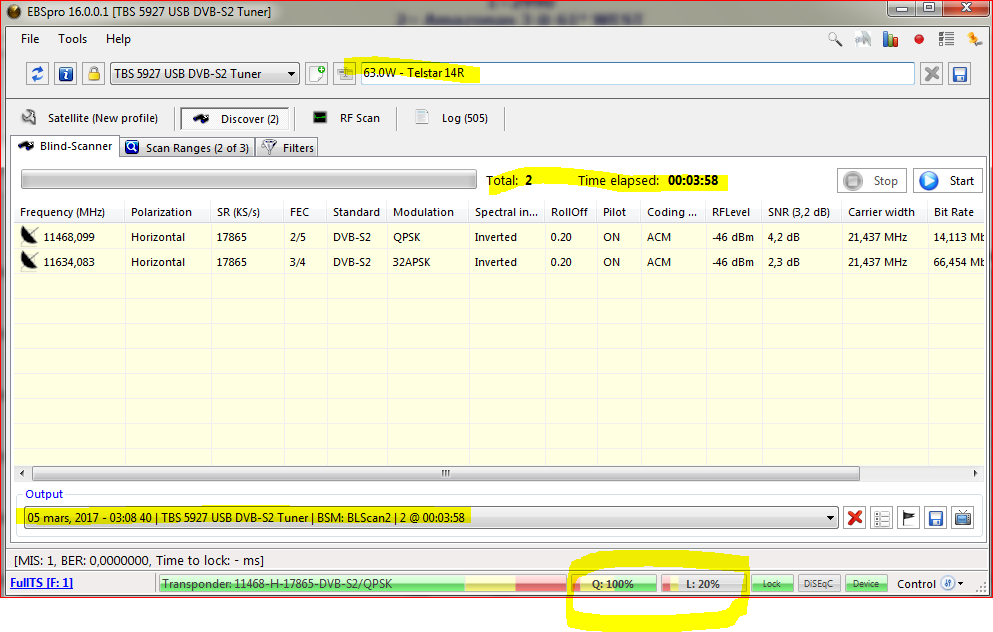Viewport: 993px width, 632px height.
Task: Click the new satellite profile icon
Action: [318, 73]
